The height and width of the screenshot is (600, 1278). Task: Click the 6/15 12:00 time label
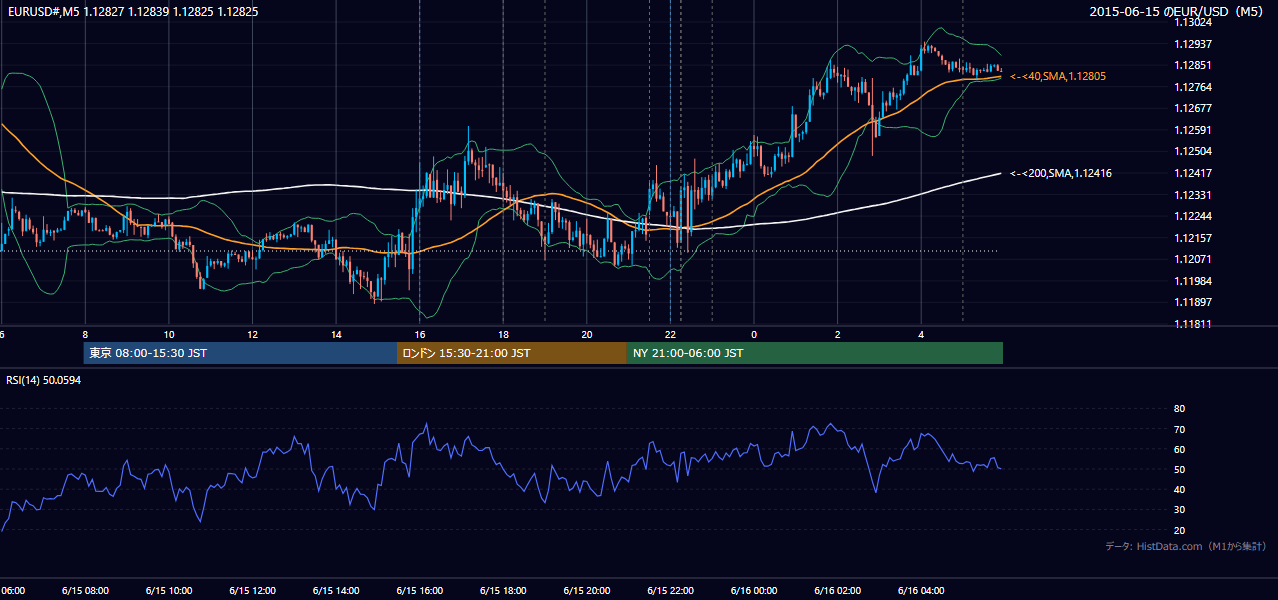coord(252,590)
